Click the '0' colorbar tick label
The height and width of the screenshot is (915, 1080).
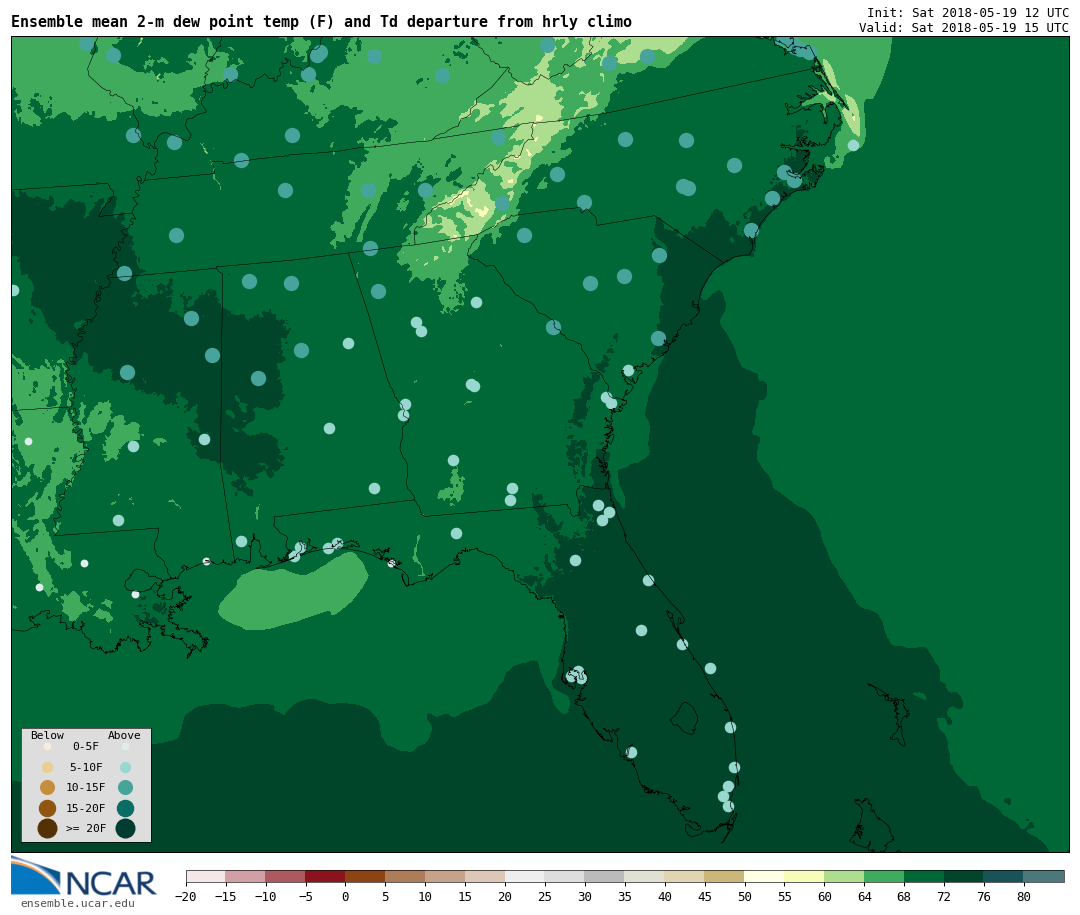click(346, 896)
